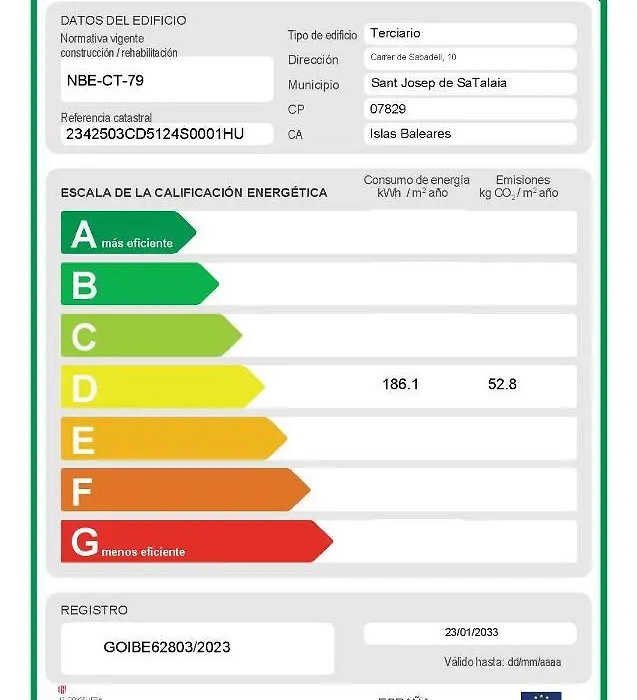637x700 pixels.
Task: Select the yellow D rating arrow
Action: coord(163,387)
